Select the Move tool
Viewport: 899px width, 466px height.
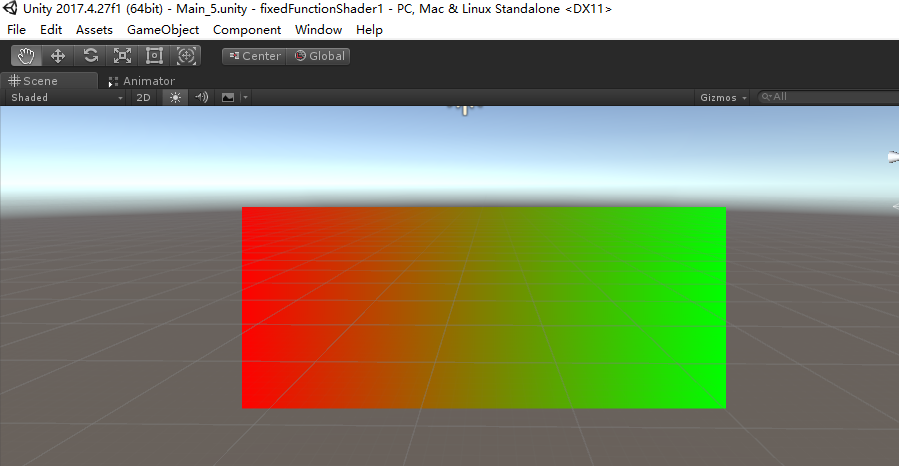(x=58, y=56)
